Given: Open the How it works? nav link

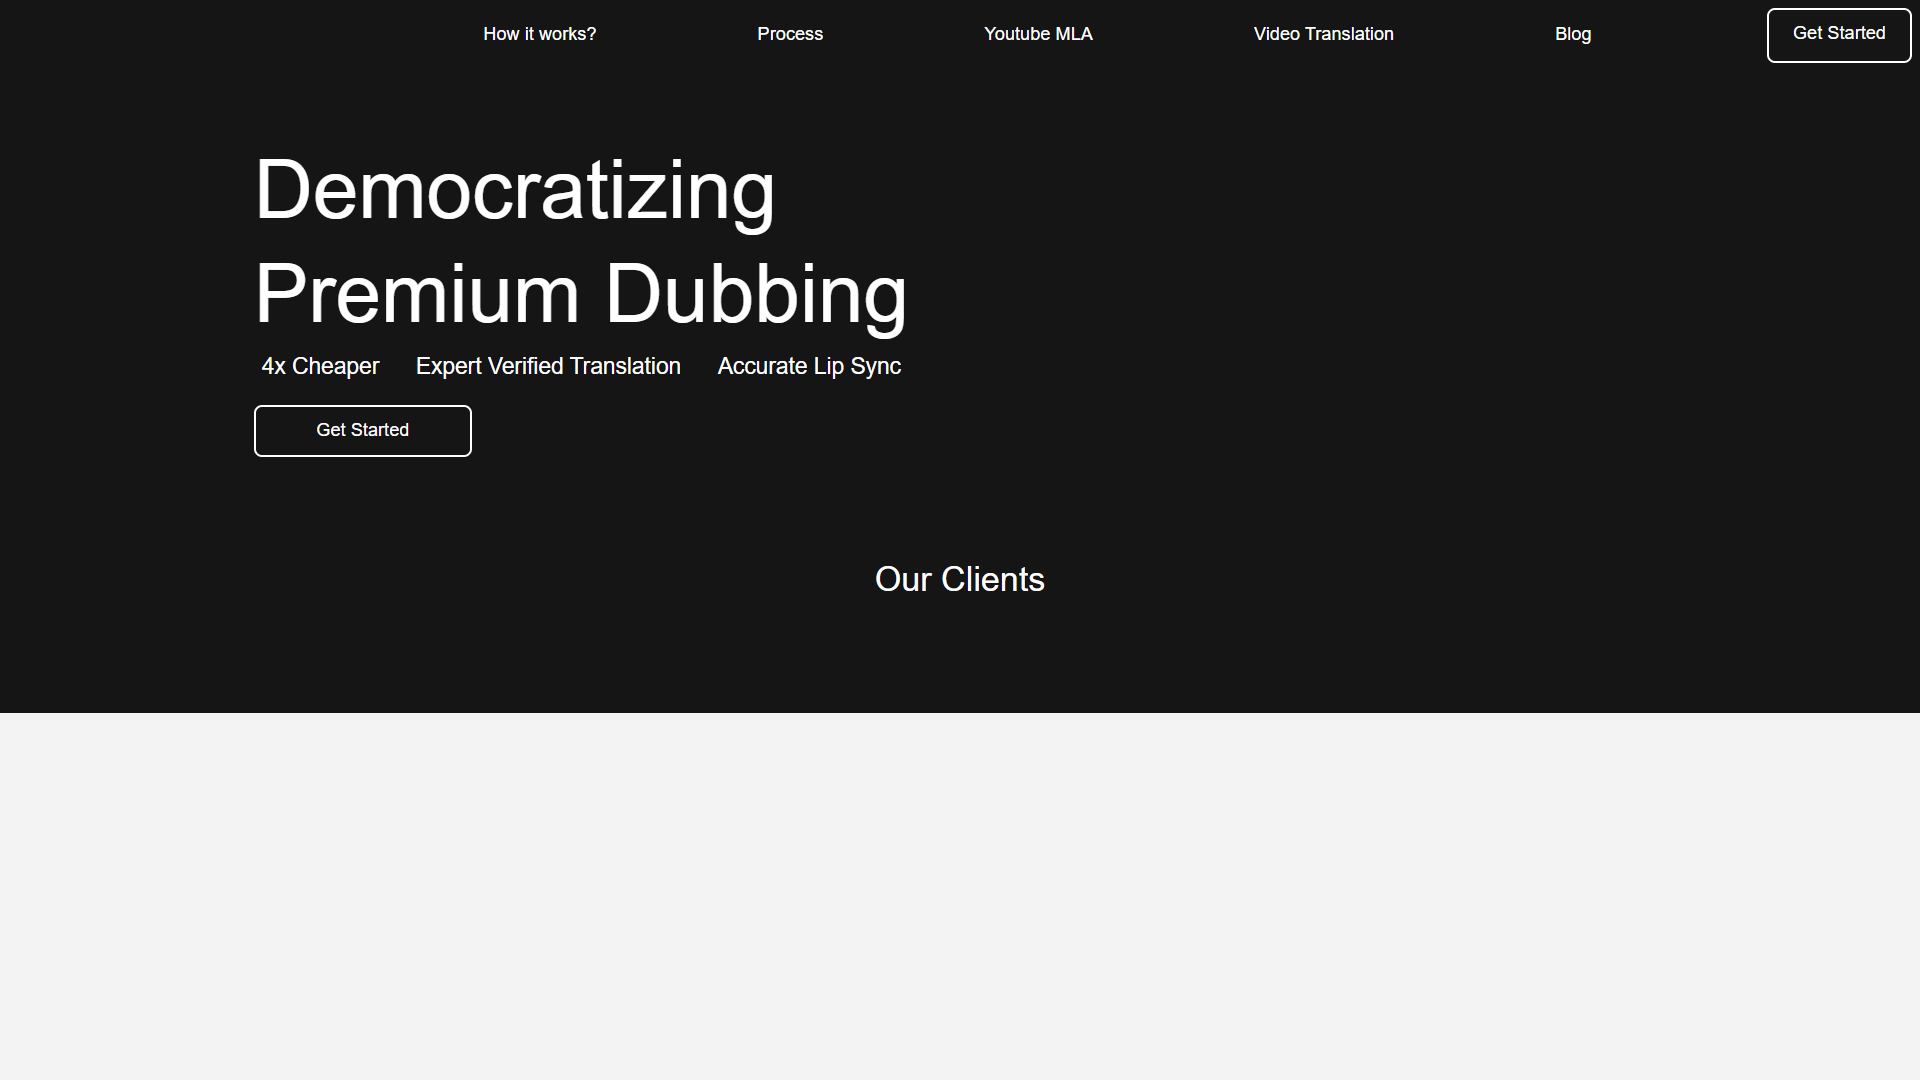Looking at the screenshot, I should tap(539, 34).
